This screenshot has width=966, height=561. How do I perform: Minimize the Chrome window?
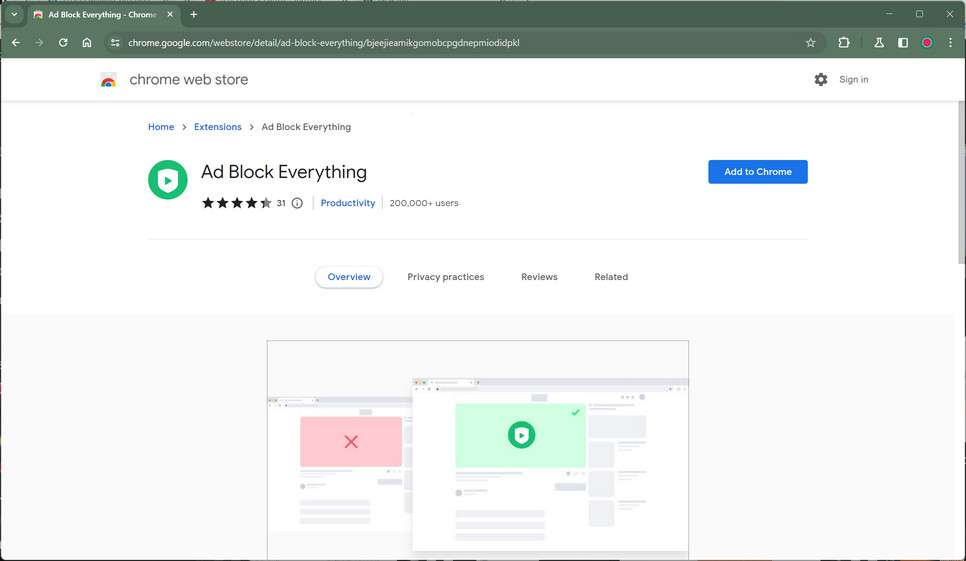click(x=889, y=14)
